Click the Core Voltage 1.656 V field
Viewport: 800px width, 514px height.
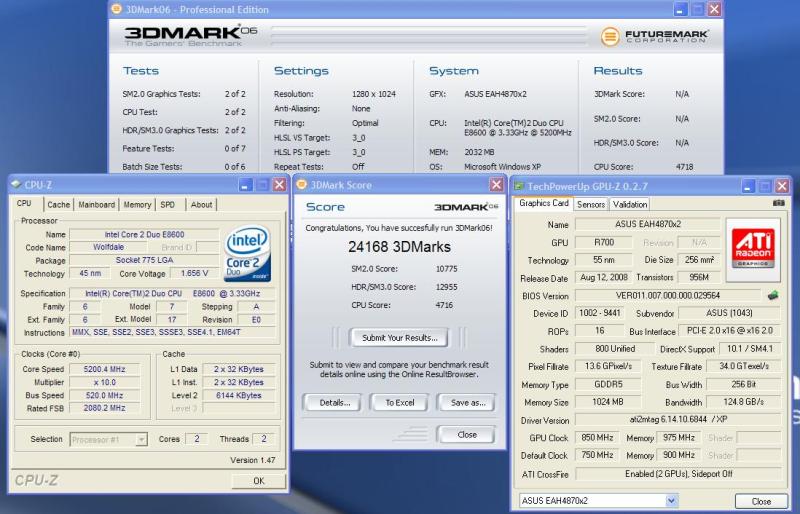pos(194,274)
